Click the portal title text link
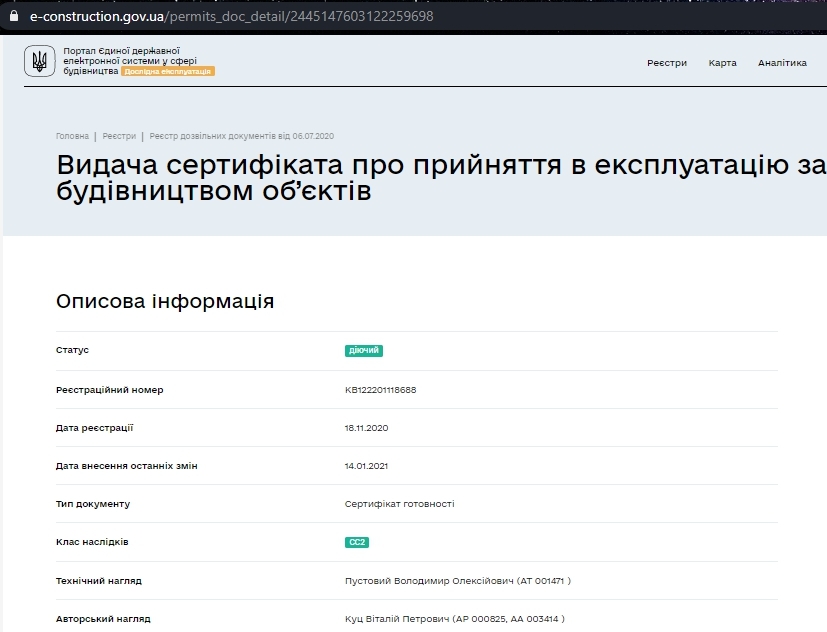The image size is (827, 632). pos(130,61)
